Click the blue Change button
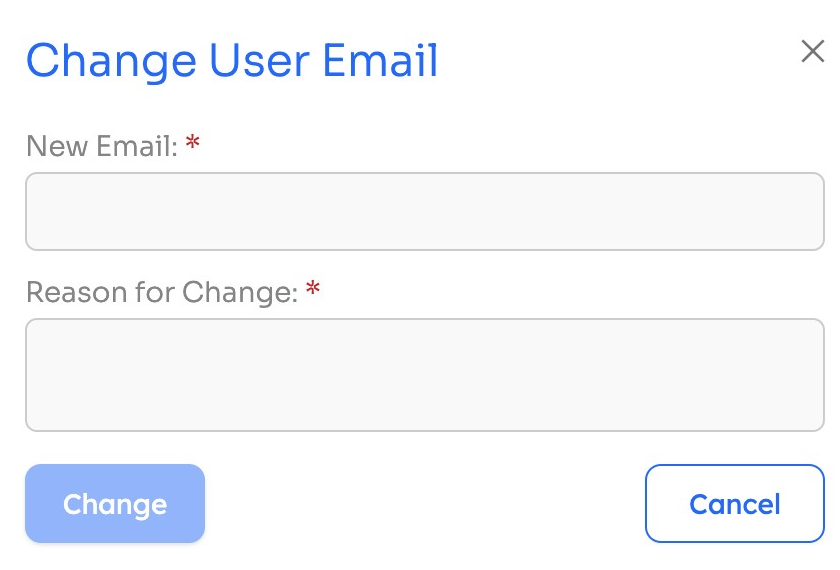The image size is (840, 570). point(115,504)
